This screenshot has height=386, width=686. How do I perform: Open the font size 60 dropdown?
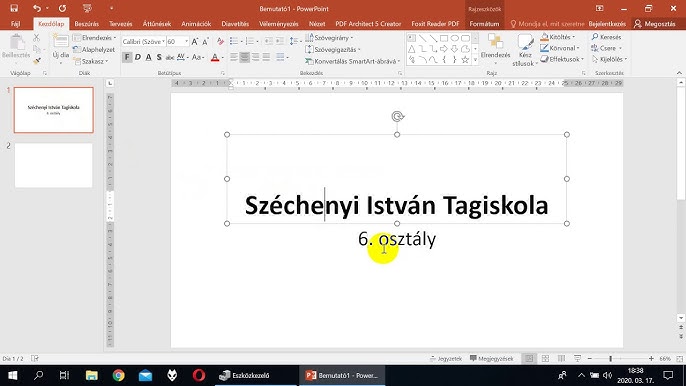coord(186,42)
